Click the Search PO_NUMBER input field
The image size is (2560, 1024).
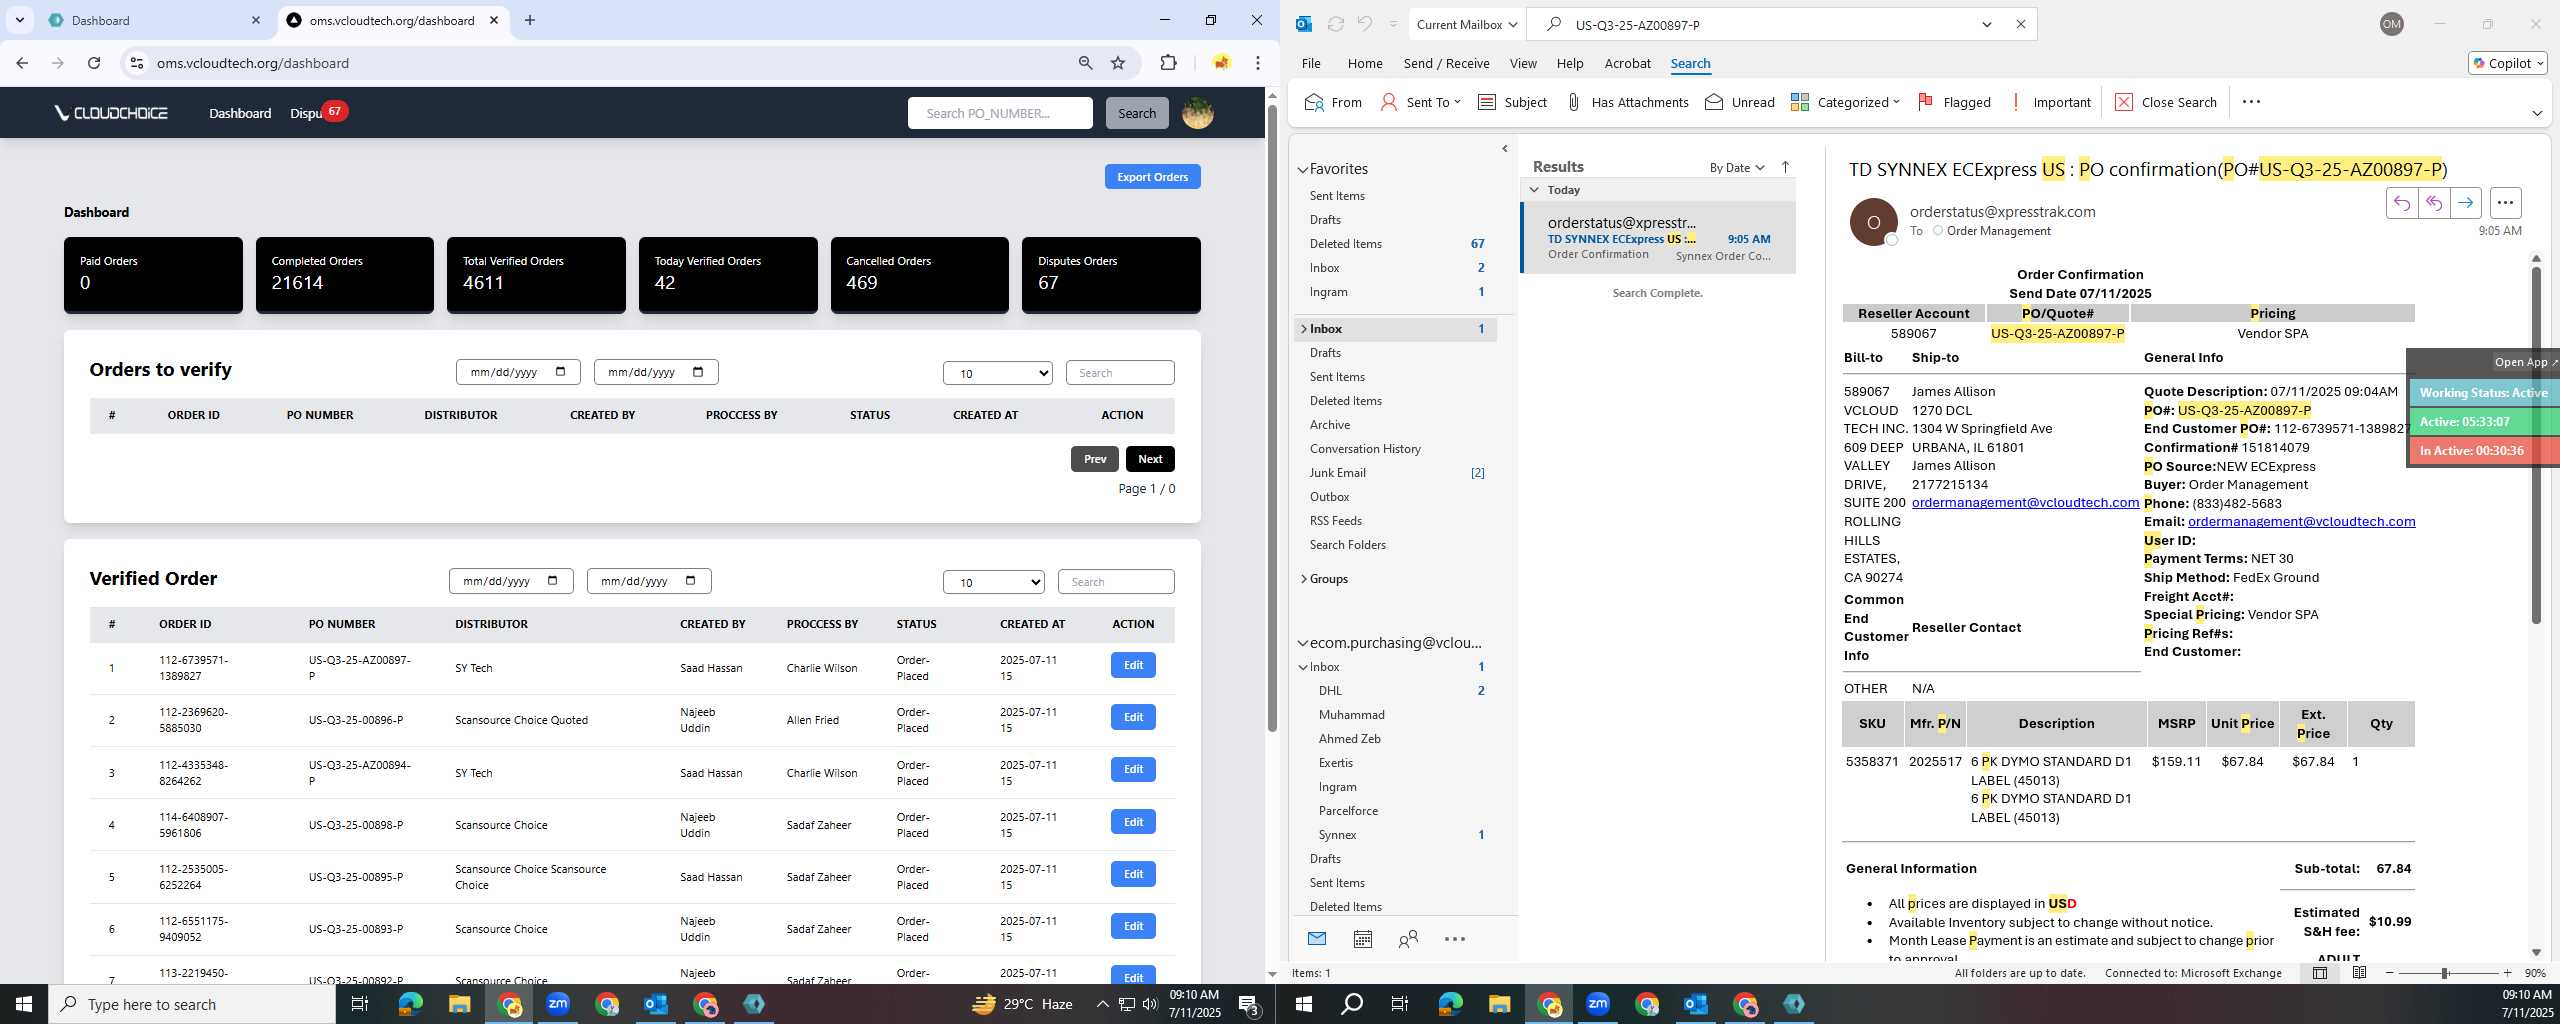pos(1000,113)
